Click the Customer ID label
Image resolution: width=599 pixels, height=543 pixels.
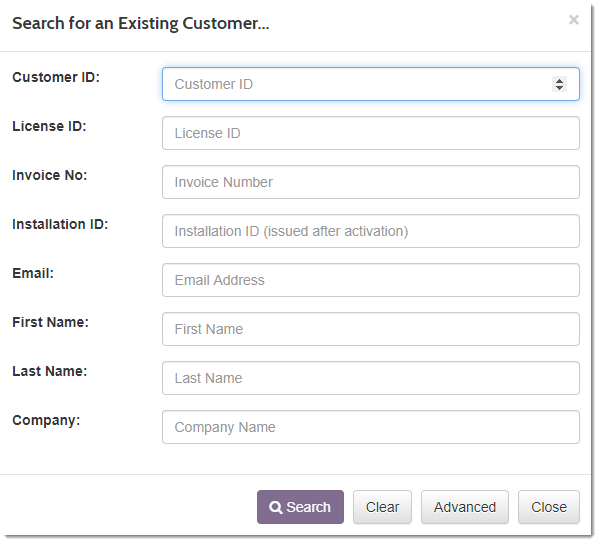[x=56, y=77]
